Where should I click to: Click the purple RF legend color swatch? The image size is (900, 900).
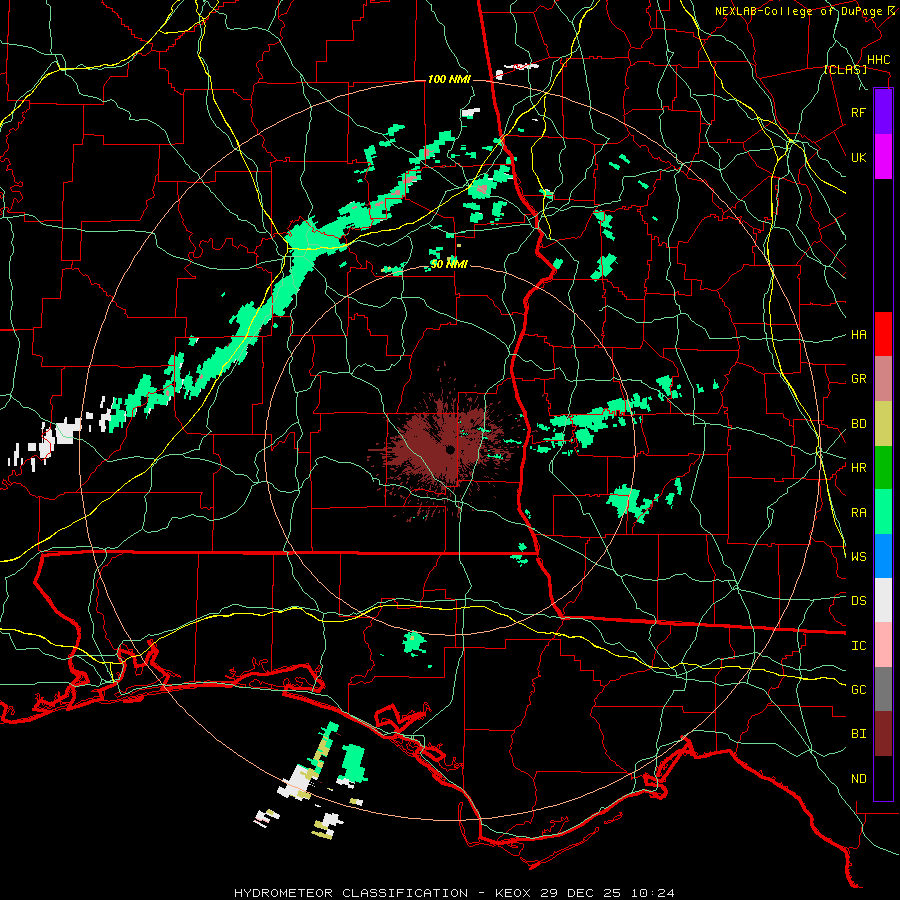pos(883,111)
